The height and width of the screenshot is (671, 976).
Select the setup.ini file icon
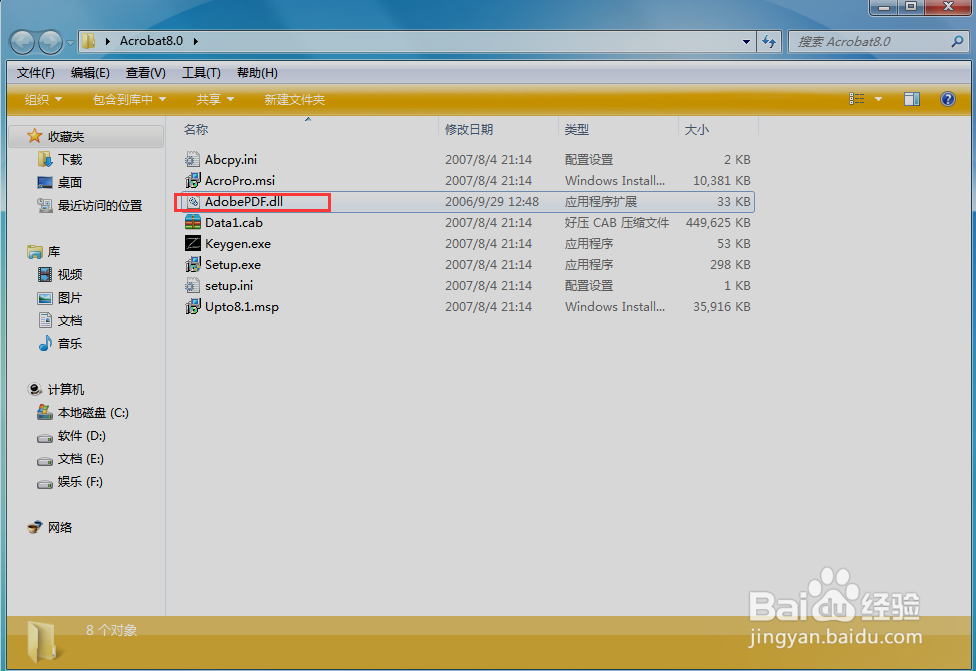(192, 286)
